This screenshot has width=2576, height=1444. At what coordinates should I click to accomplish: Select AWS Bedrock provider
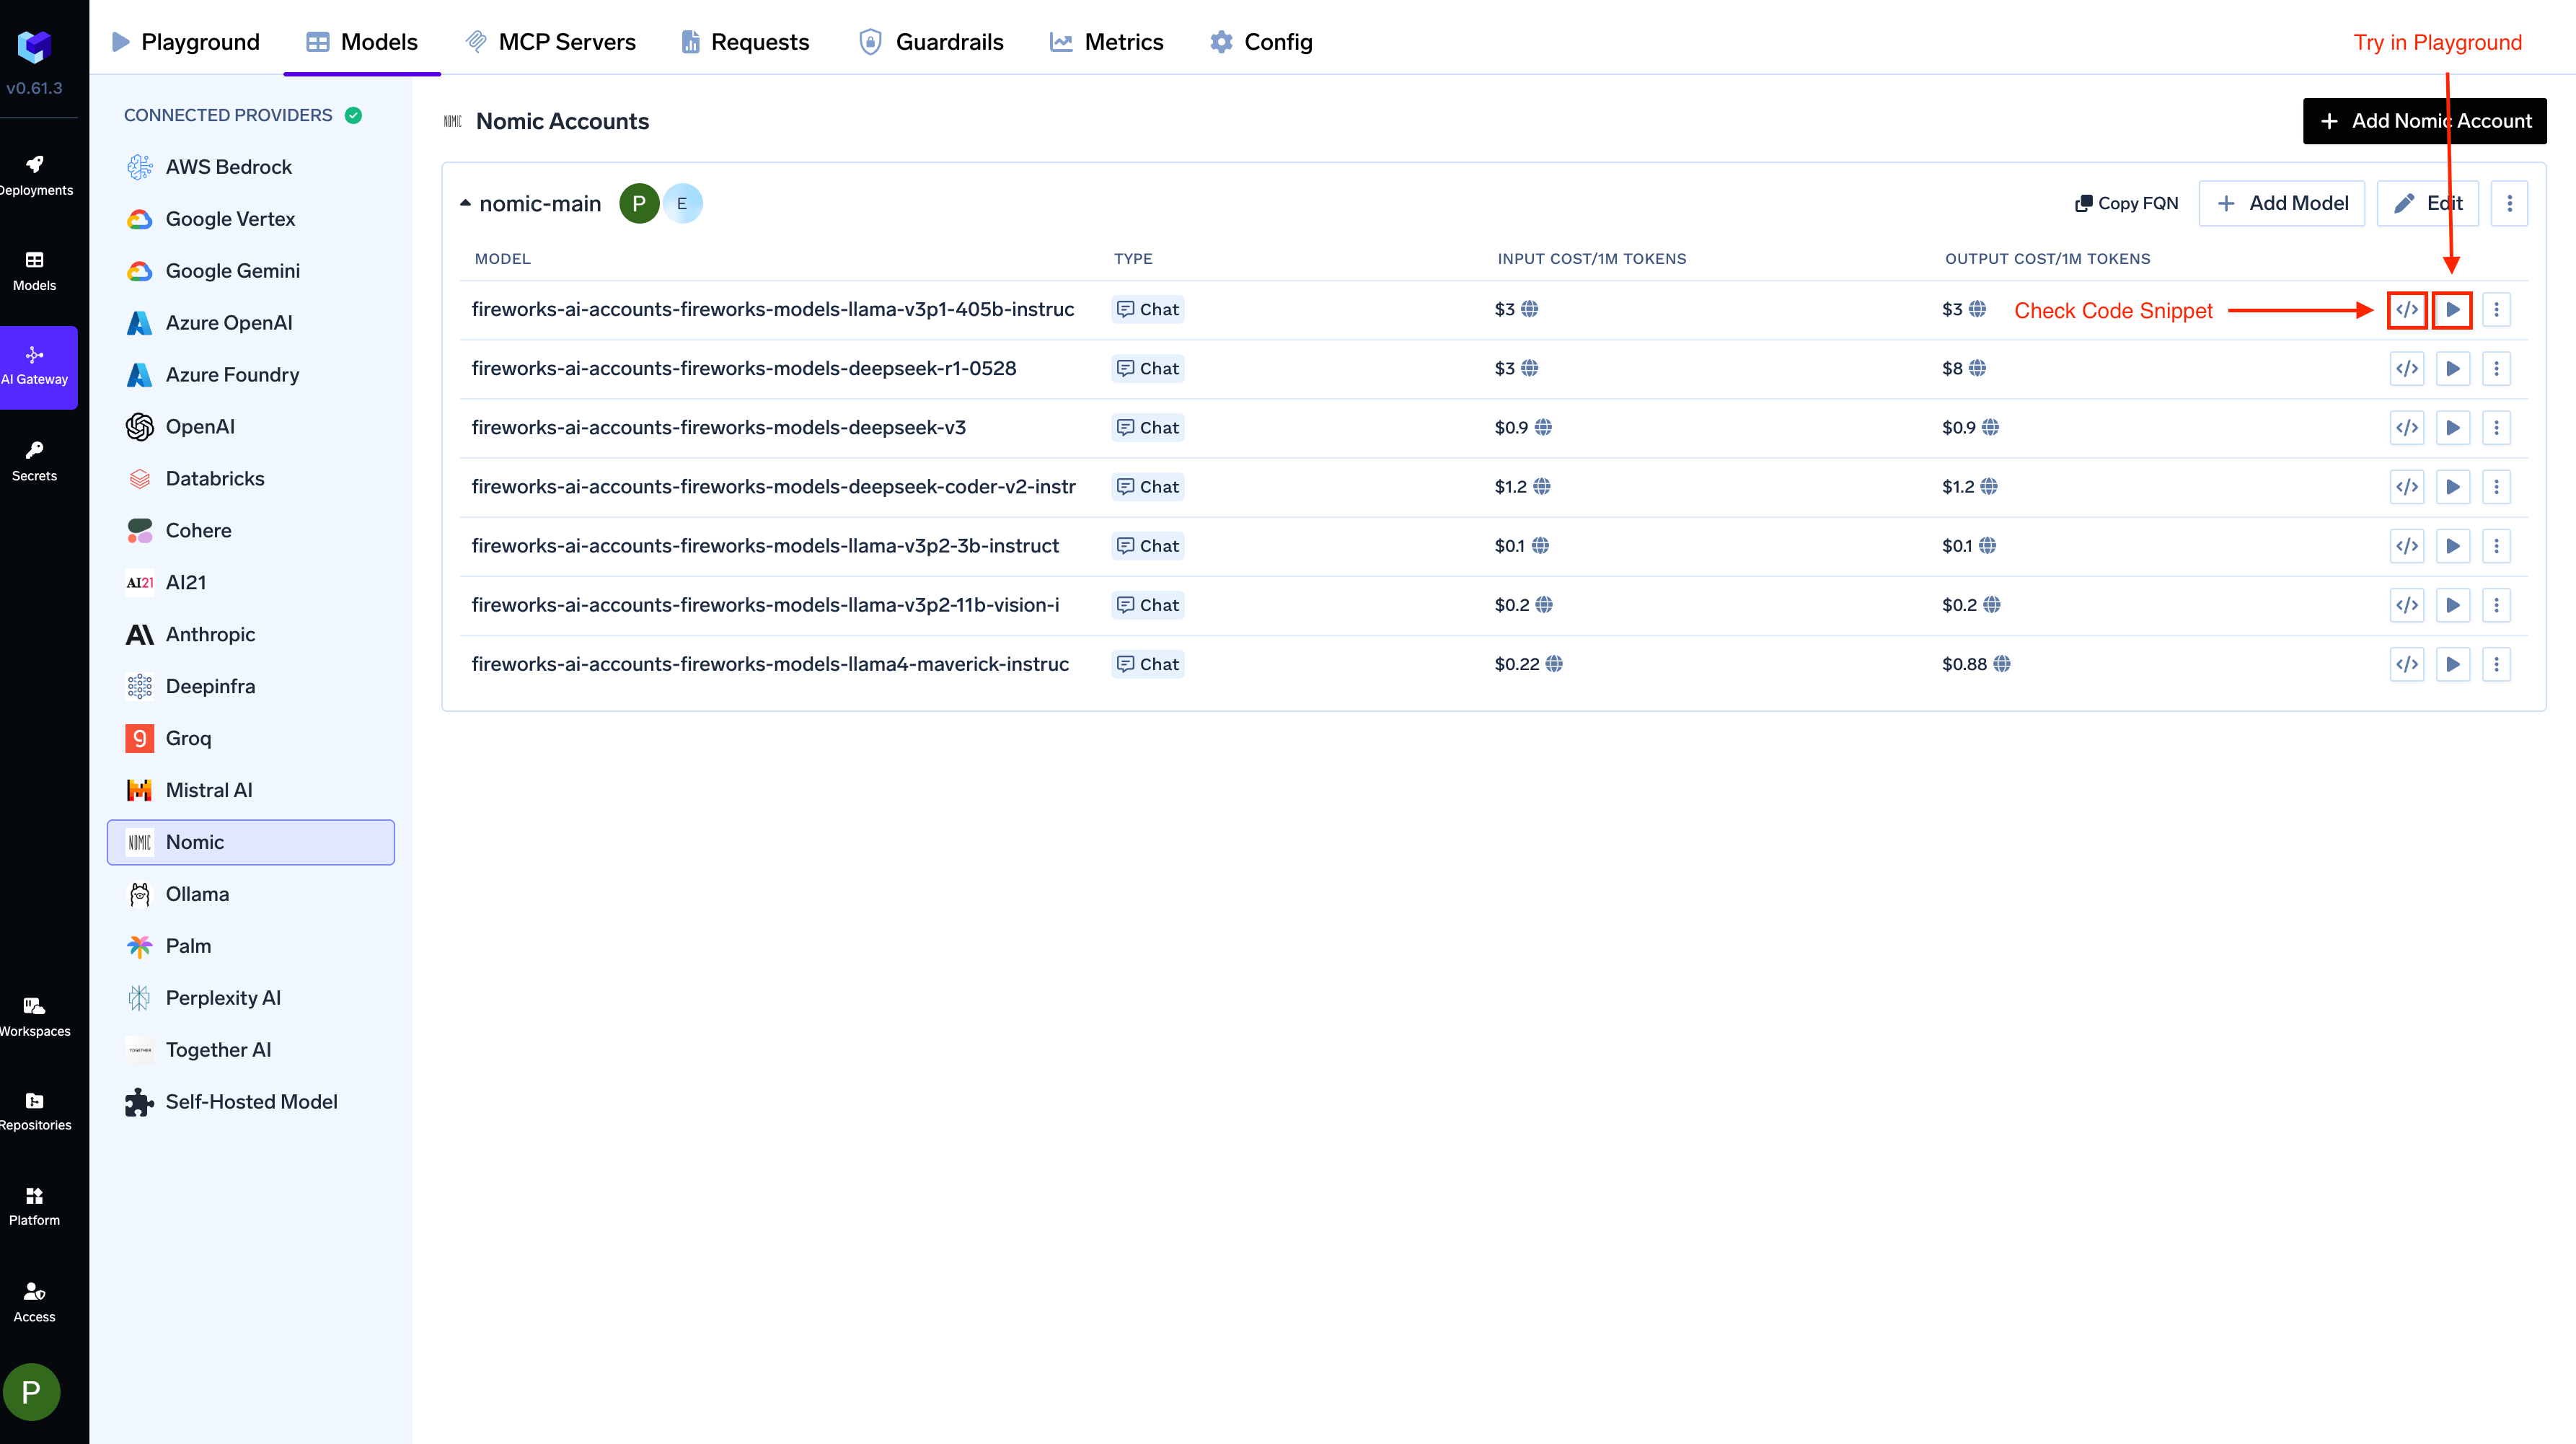(x=251, y=167)
